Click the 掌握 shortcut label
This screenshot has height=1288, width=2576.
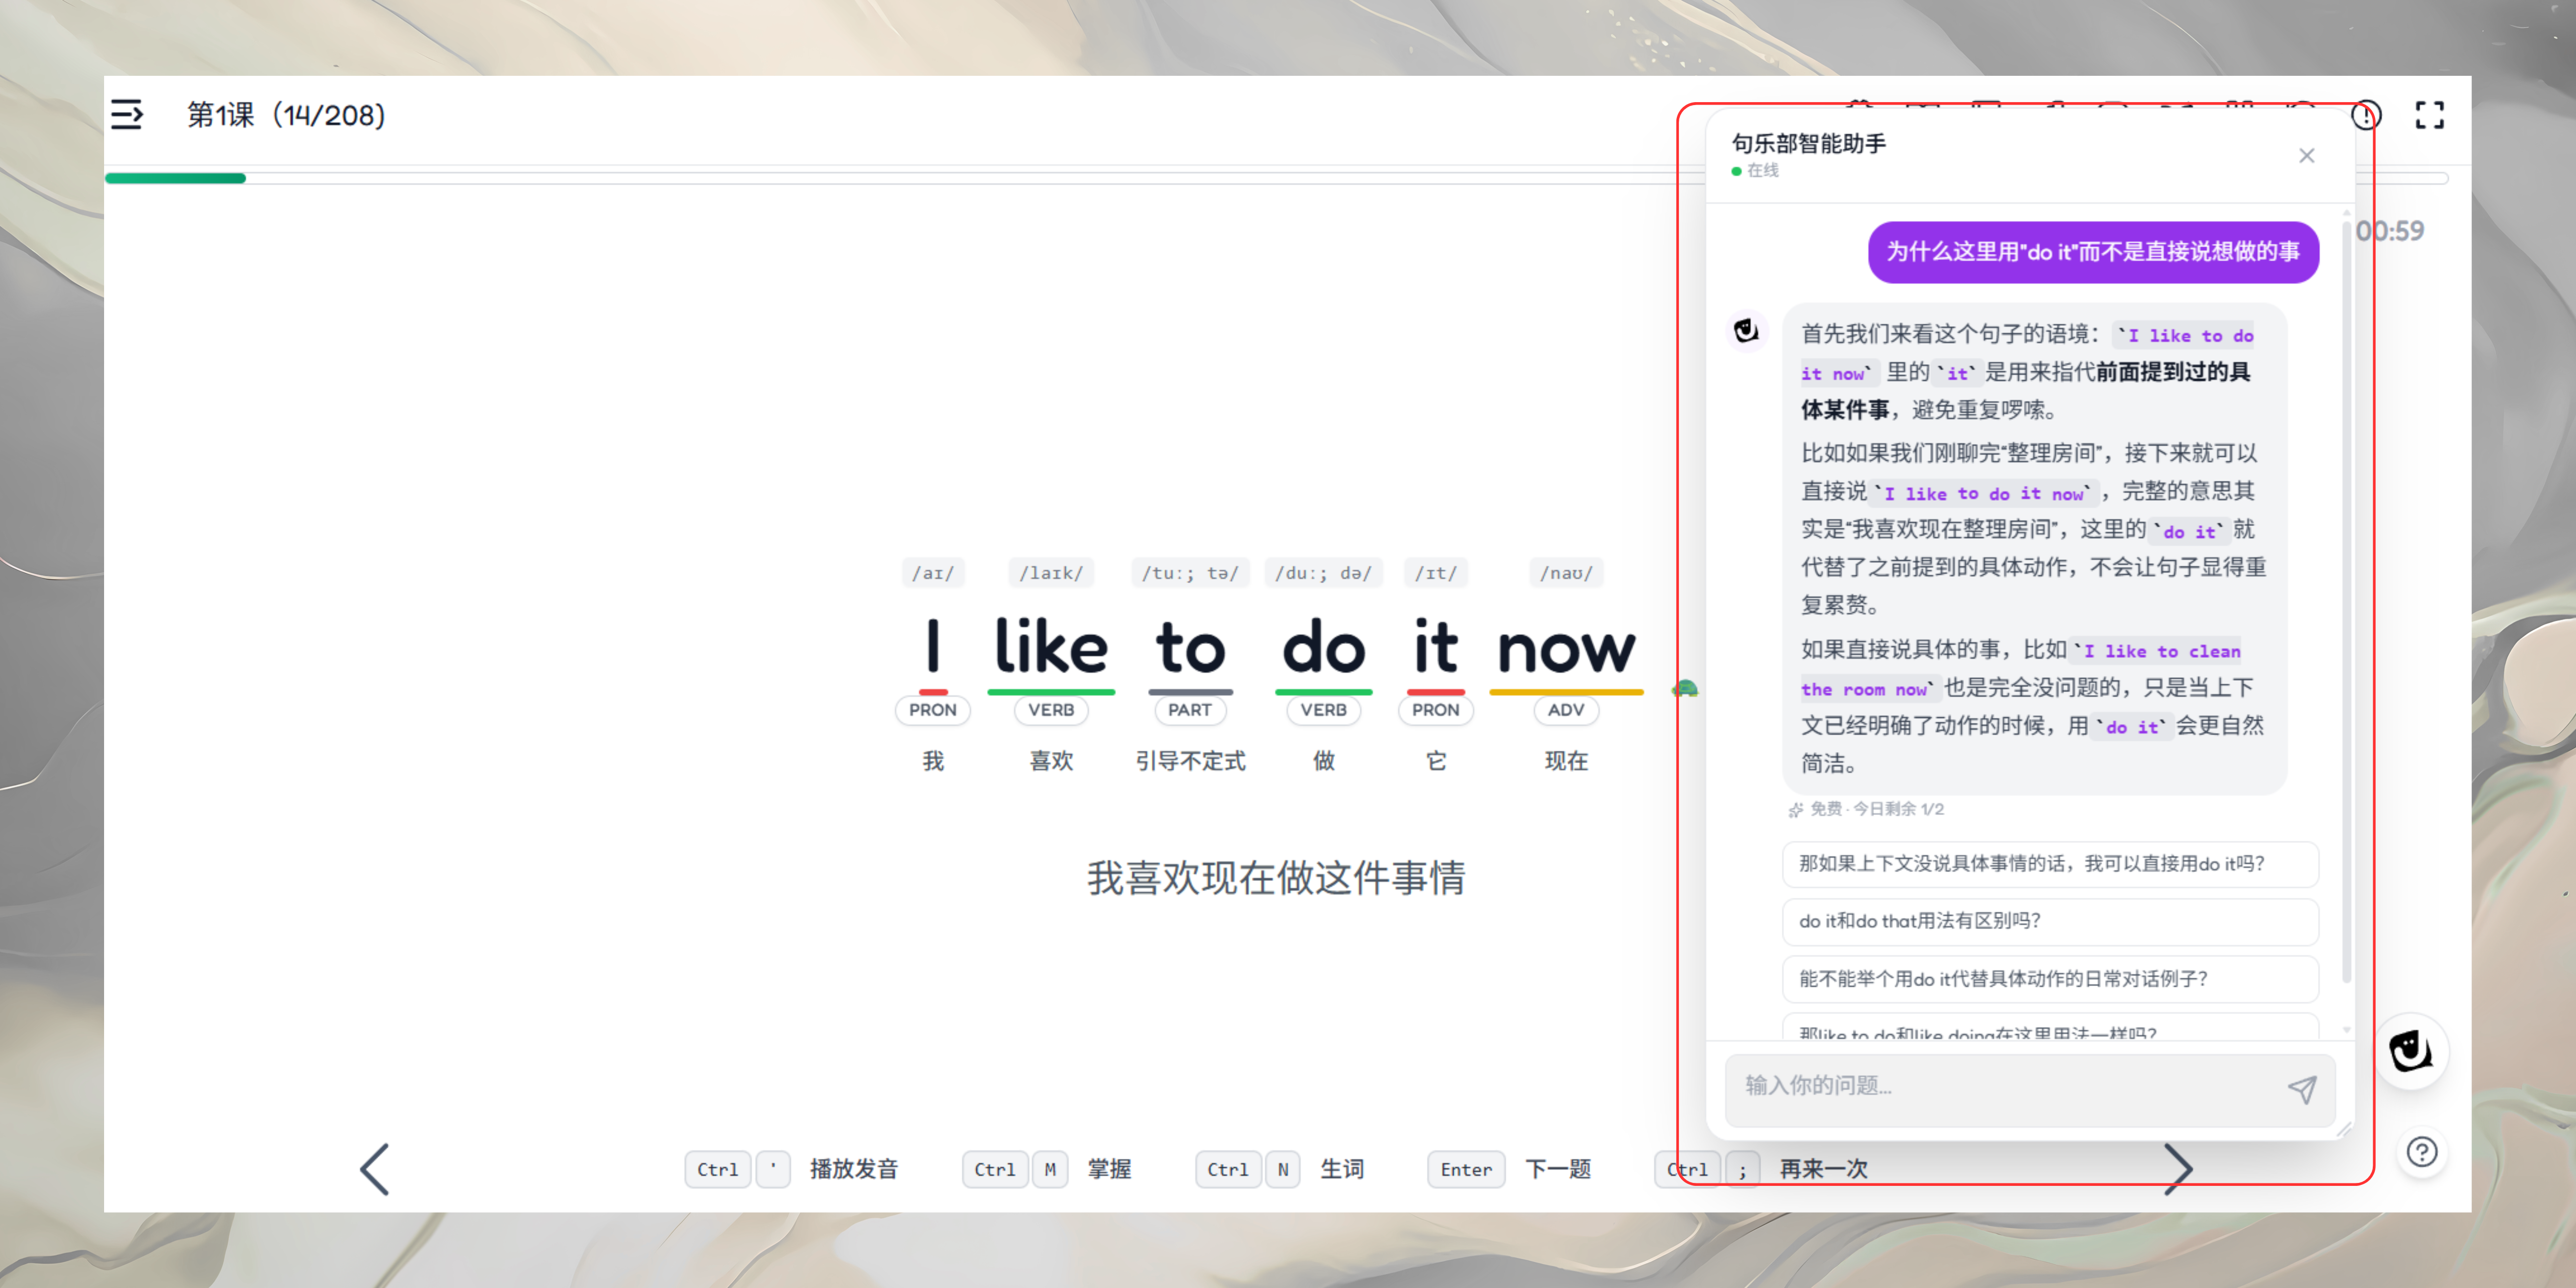pyautogui.click(x=1109, y=1169)
